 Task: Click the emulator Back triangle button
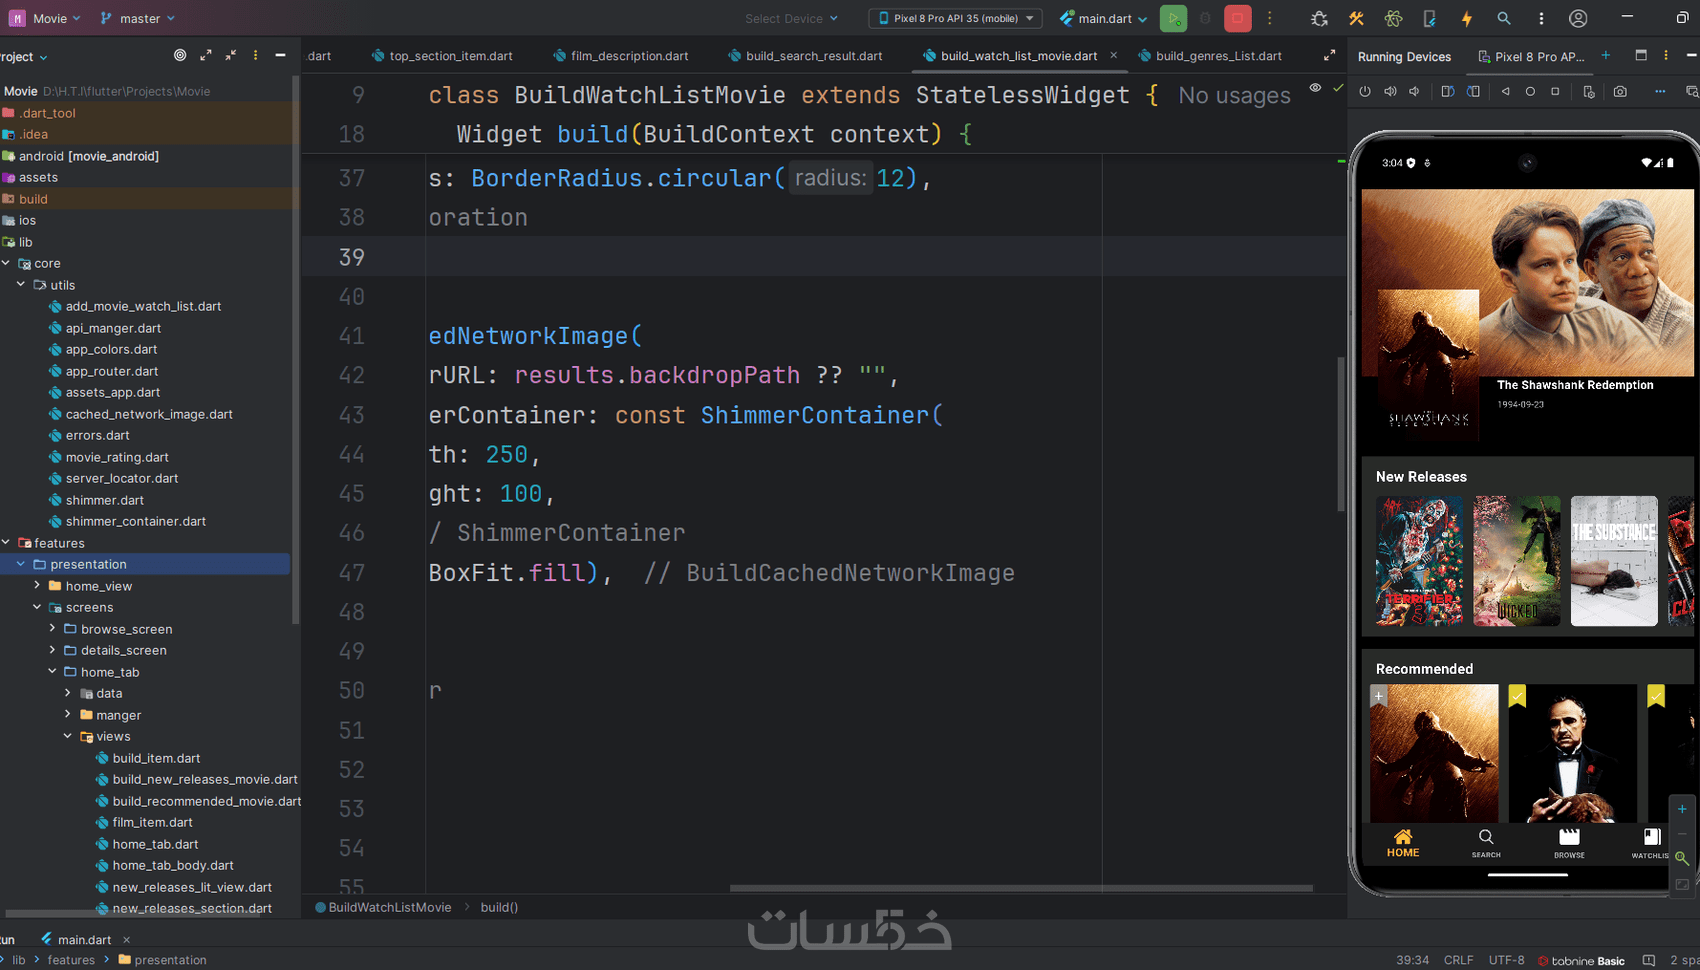pos(1505,91)
